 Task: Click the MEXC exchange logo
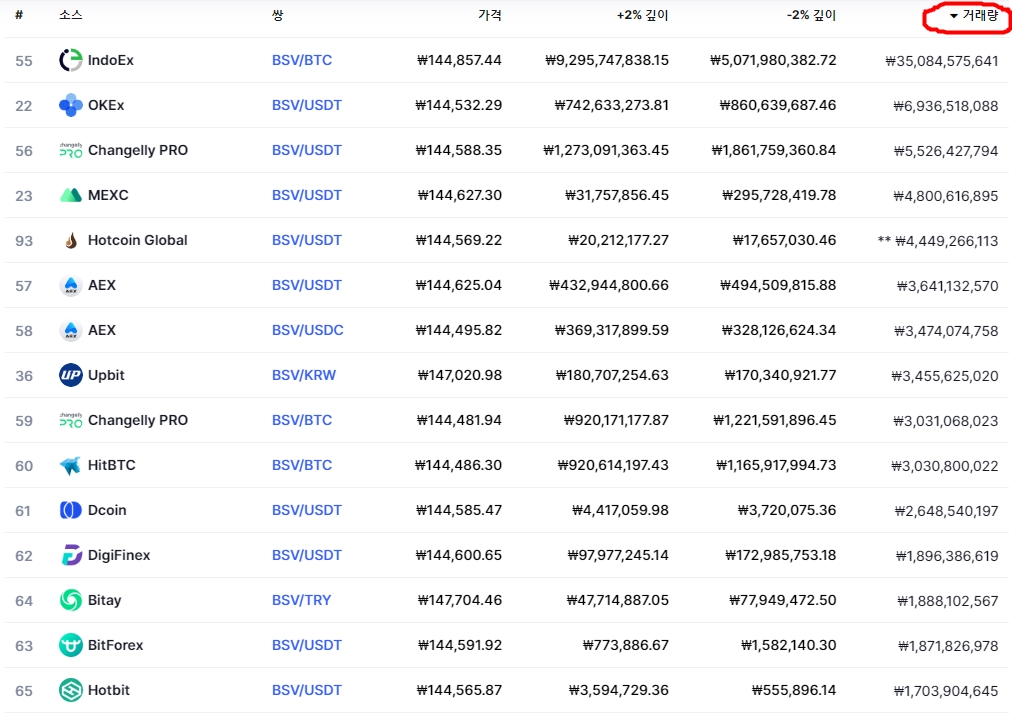click(70, 195)
